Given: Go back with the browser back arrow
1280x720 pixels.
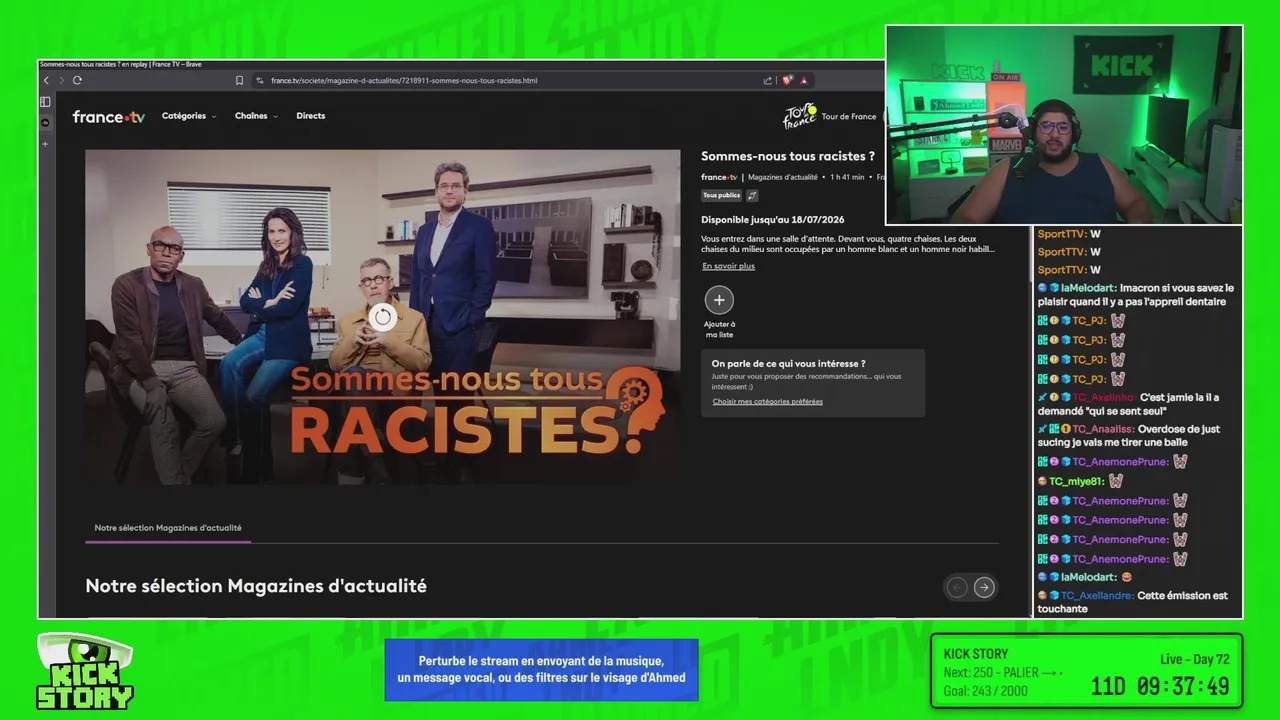Looking at the screenshot, I should coord(46,80).
